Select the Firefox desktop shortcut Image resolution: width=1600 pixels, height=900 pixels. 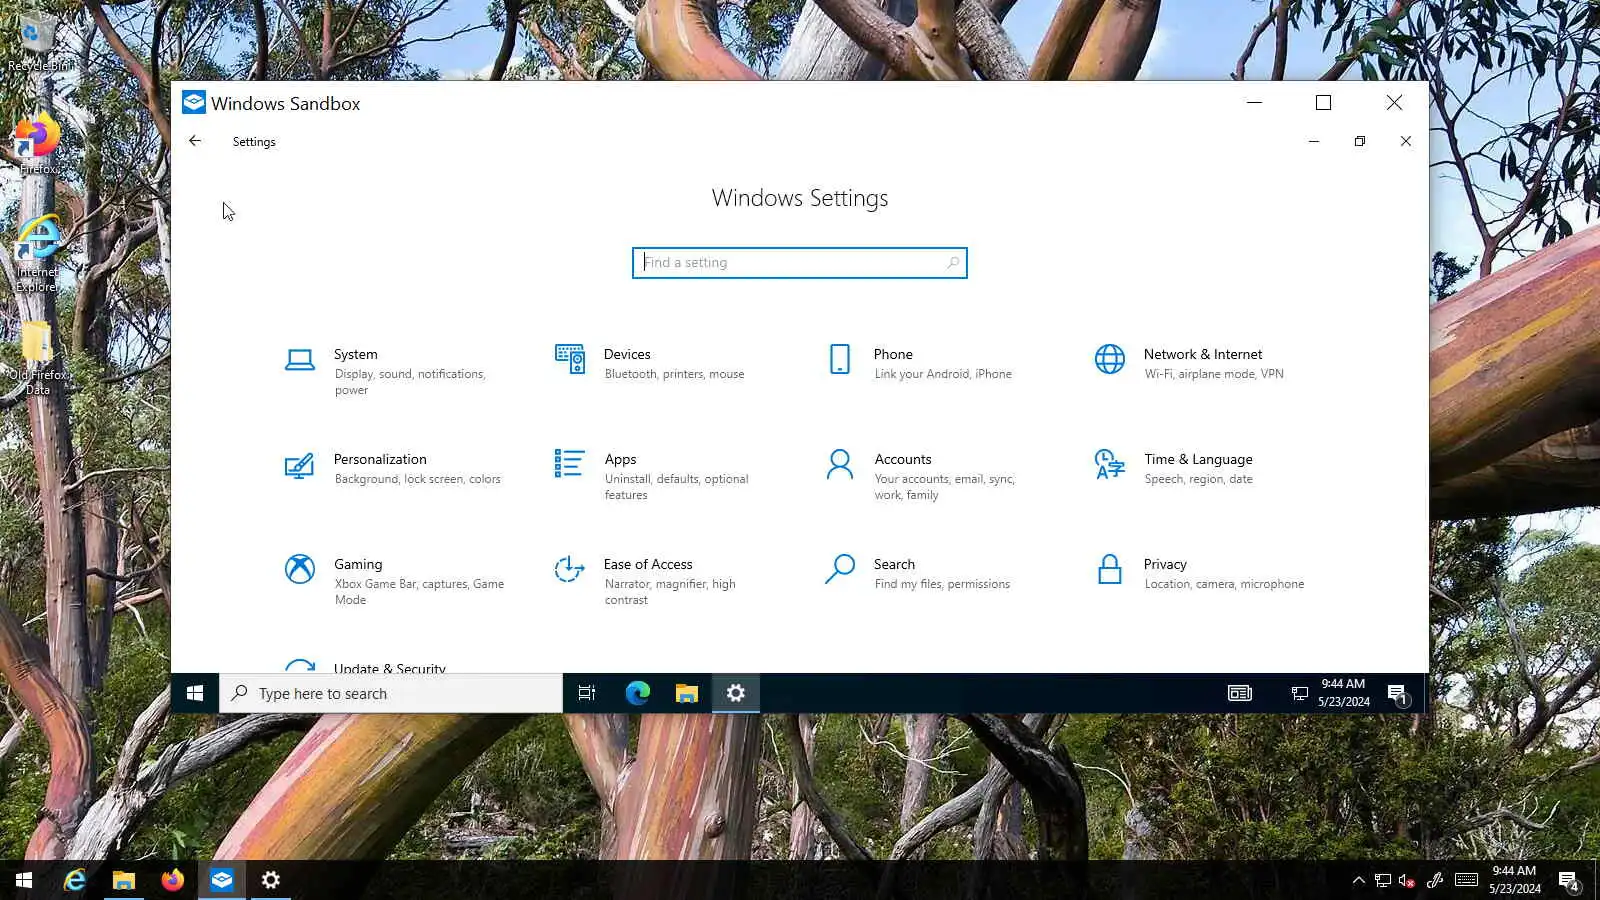click(38, 145)
